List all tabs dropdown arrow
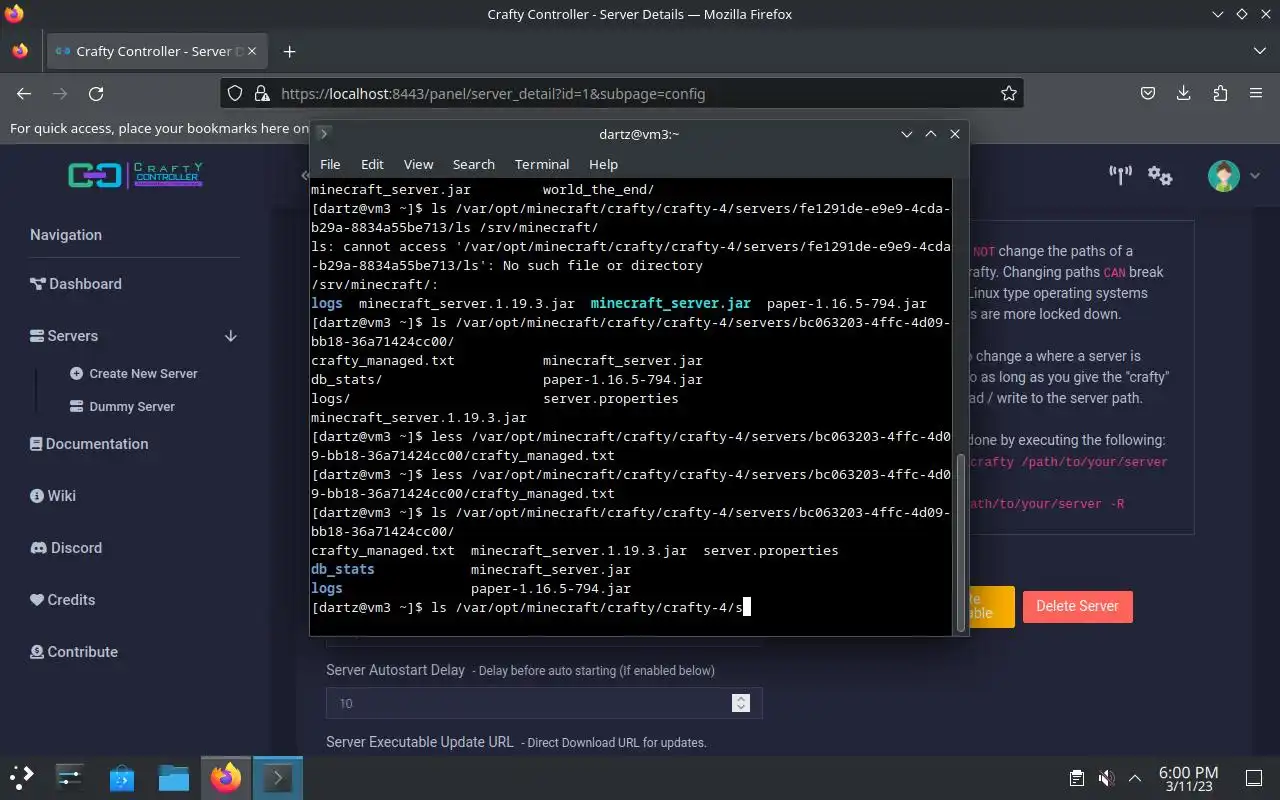This screenshot has height=800, width=1280. [x=1259, y=51]
